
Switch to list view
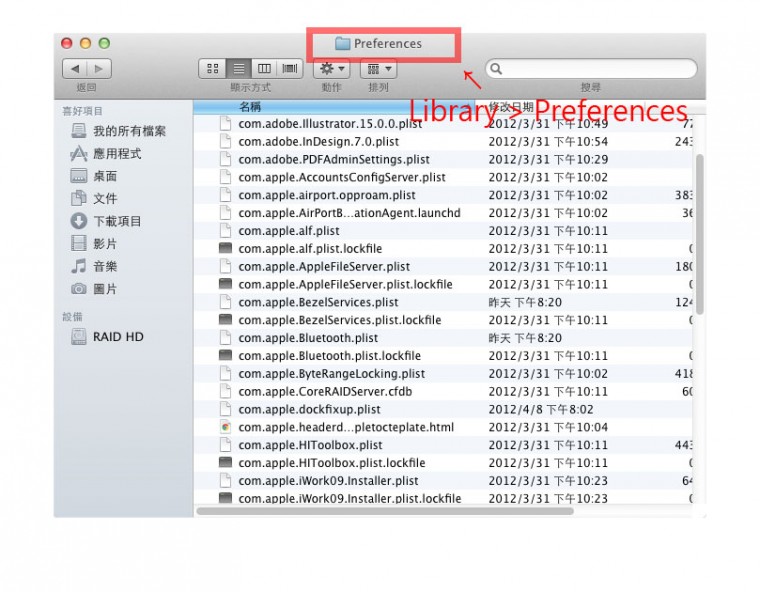coord(238,68)
